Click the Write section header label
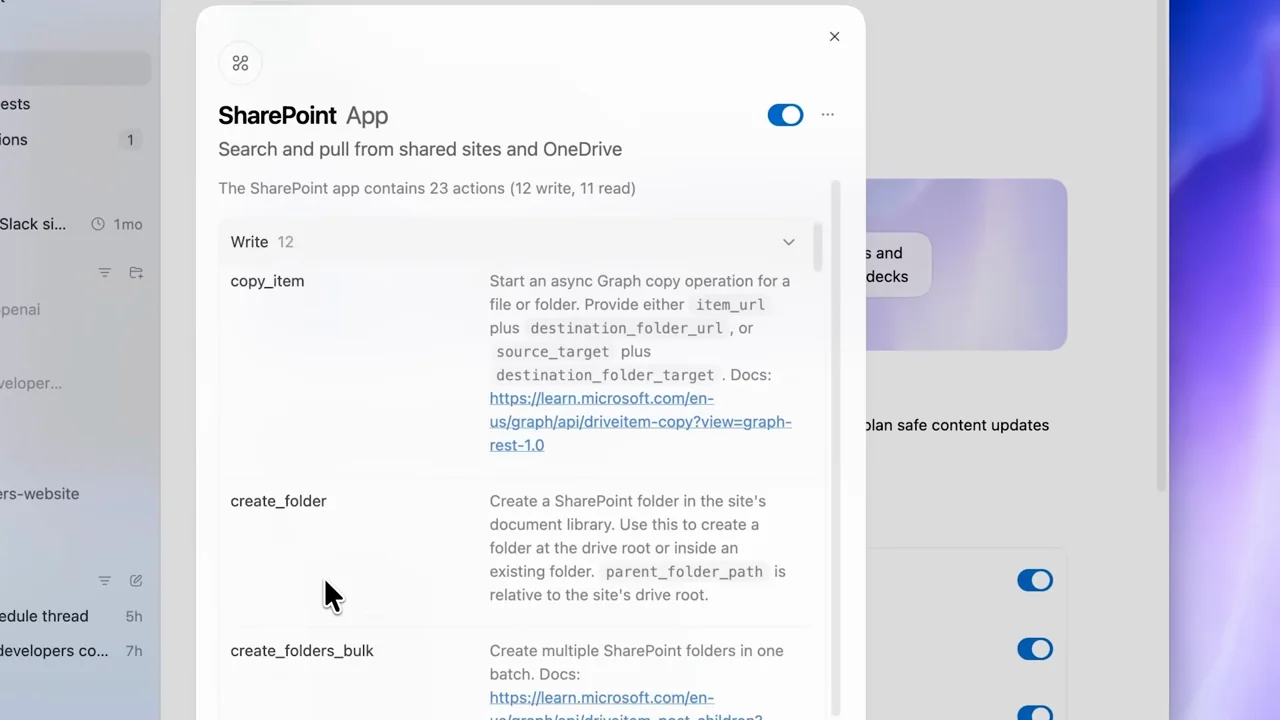 [249, 242]
